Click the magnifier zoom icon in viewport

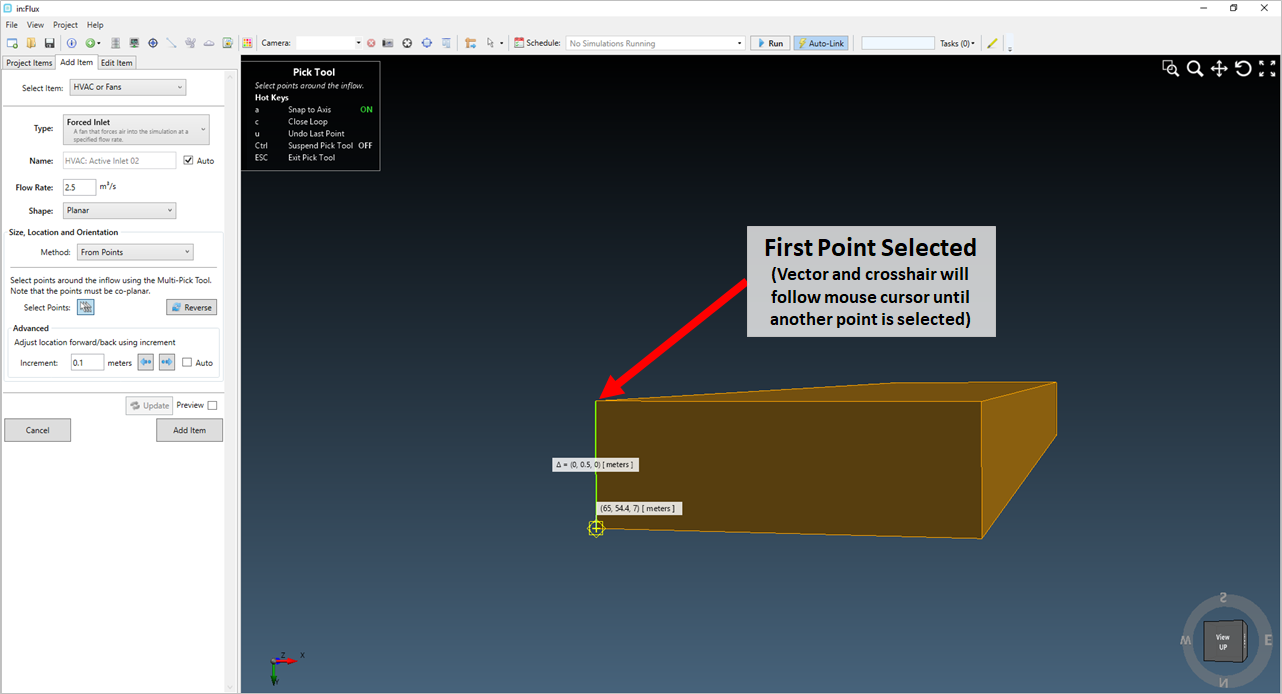[x=1195, y=69]
